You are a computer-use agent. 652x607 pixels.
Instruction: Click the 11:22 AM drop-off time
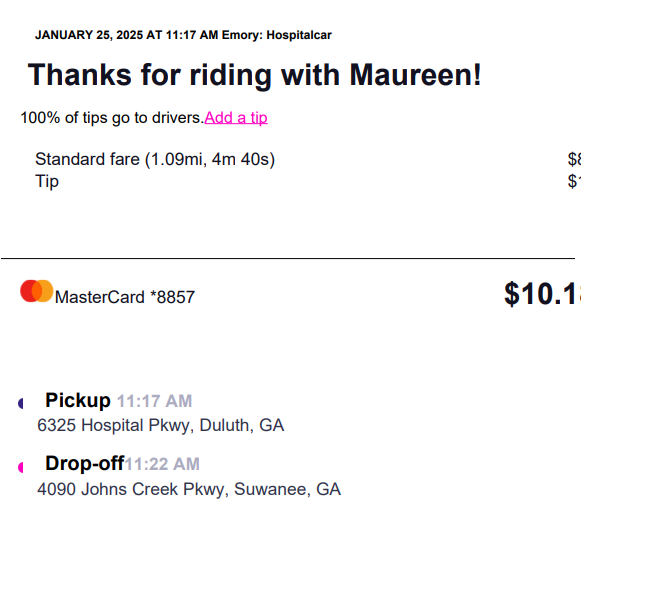coord(162,465)
